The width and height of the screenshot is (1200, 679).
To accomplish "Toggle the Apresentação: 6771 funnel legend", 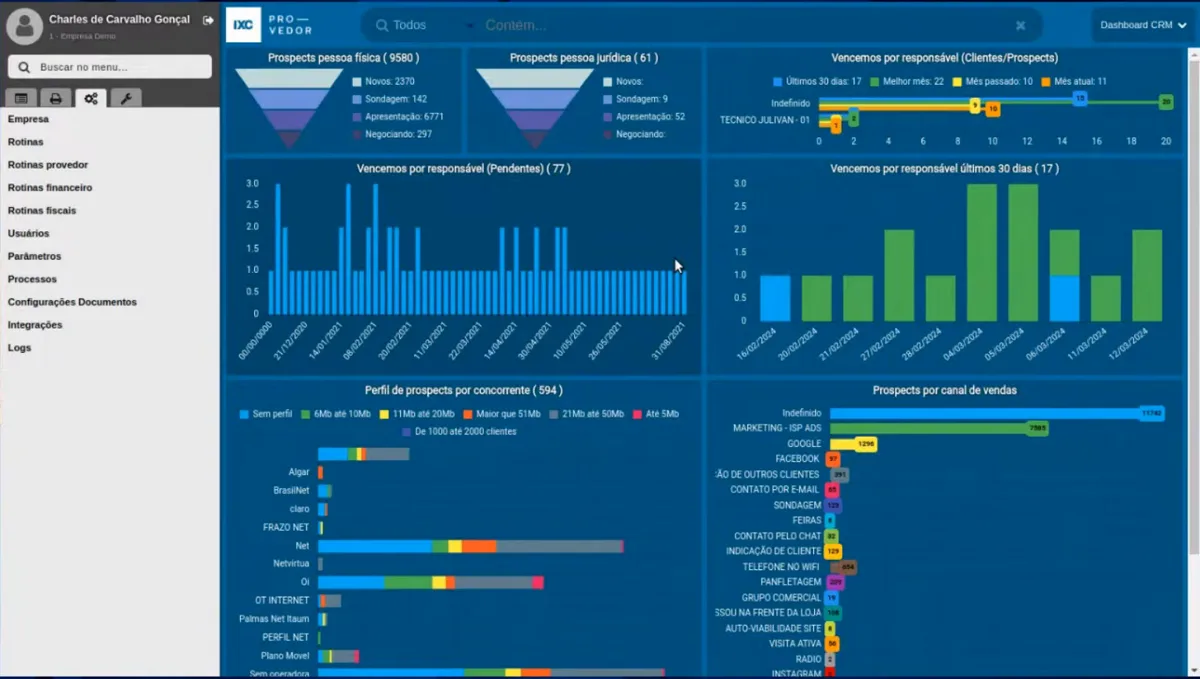I will point(398,117).
